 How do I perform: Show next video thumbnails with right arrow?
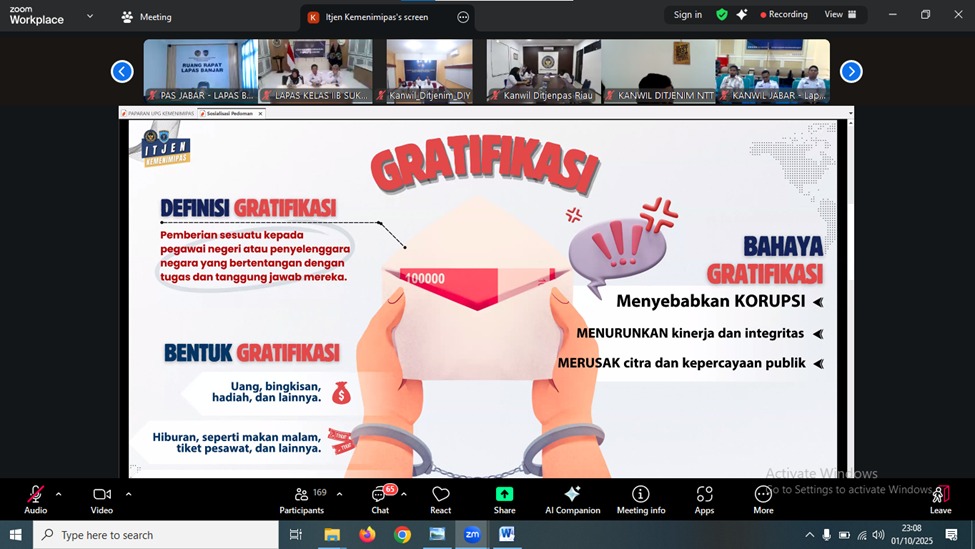(x=851, y=71)
